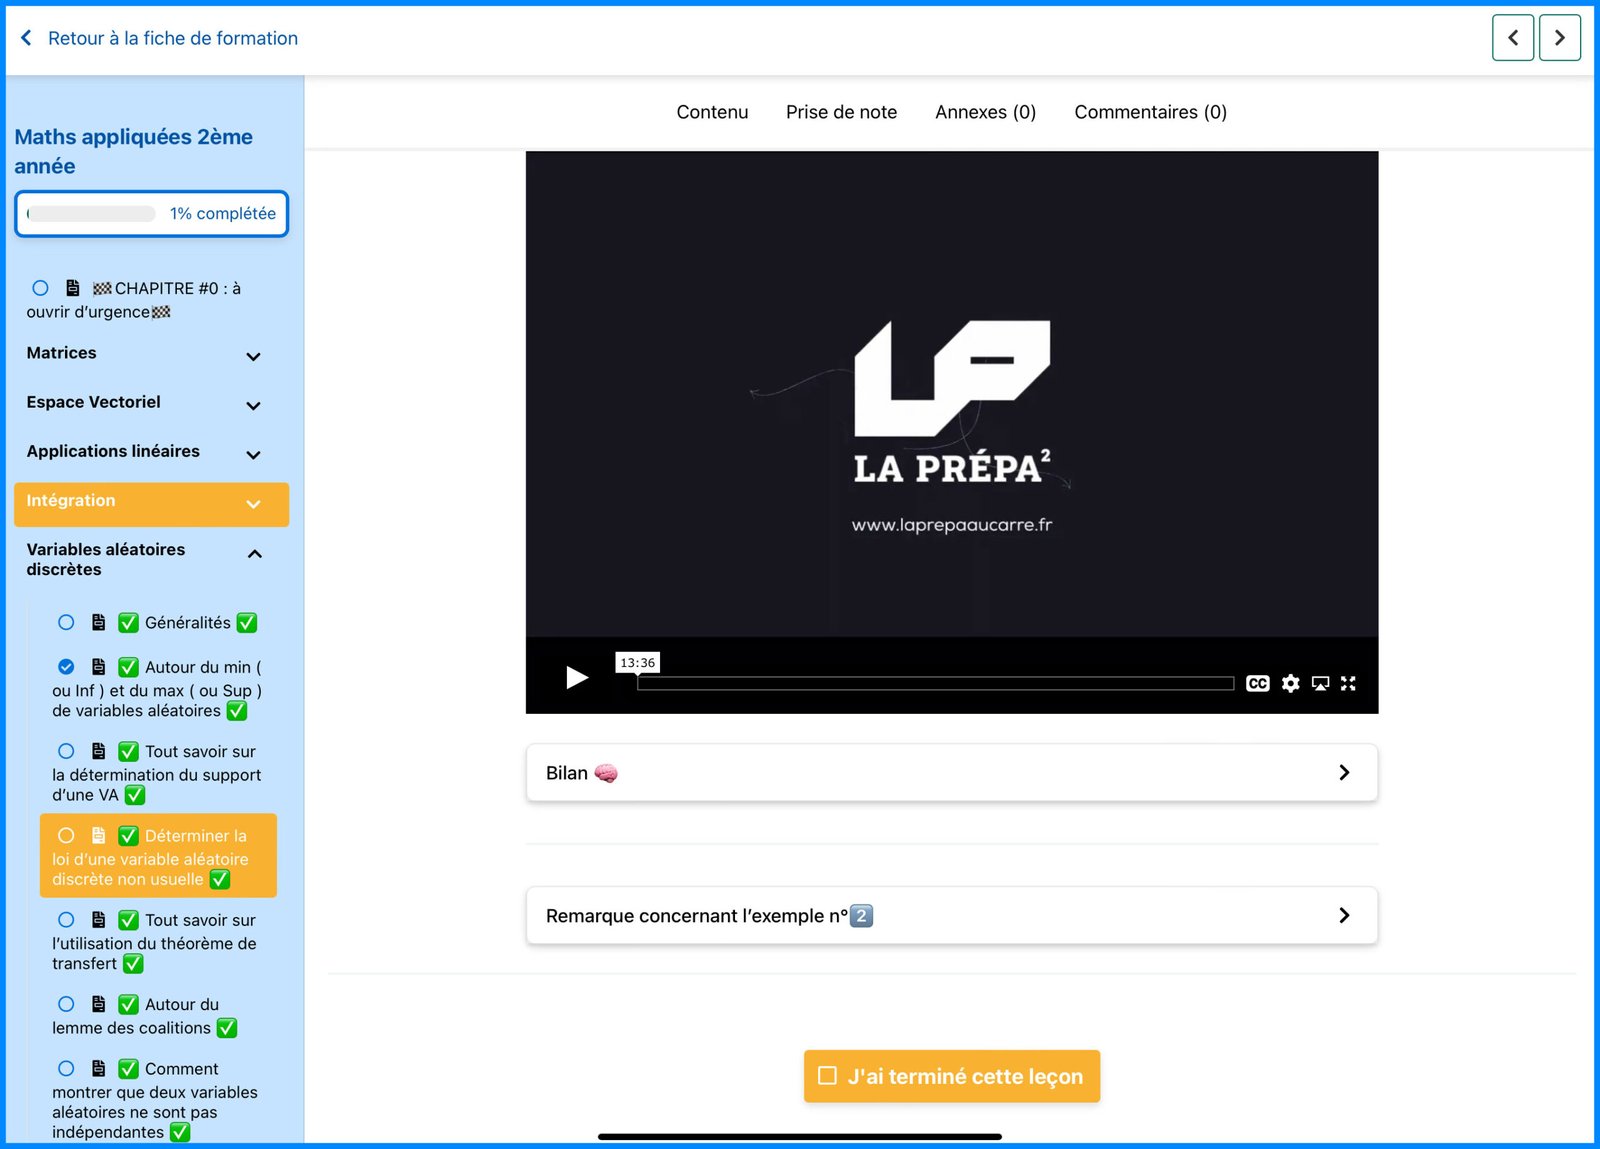Click document icon beside Autour du min
Image resolution: width=1600 pixels, height=1149 pixels.
(99, 667)
